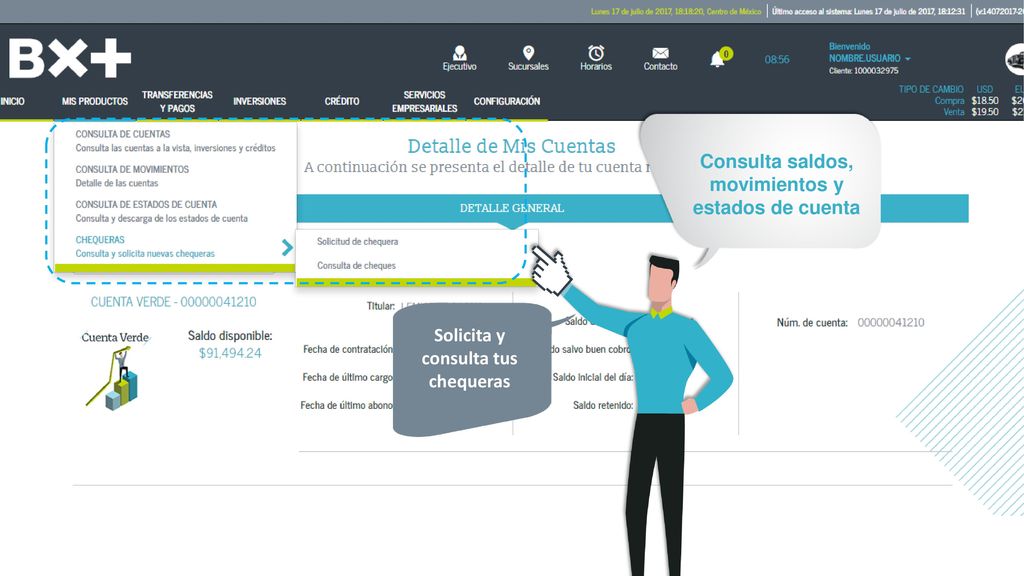The width and height of the screenshot is (1024, 576).
Task: Click the B×+ bank logo
Action: tap(70, 58)
